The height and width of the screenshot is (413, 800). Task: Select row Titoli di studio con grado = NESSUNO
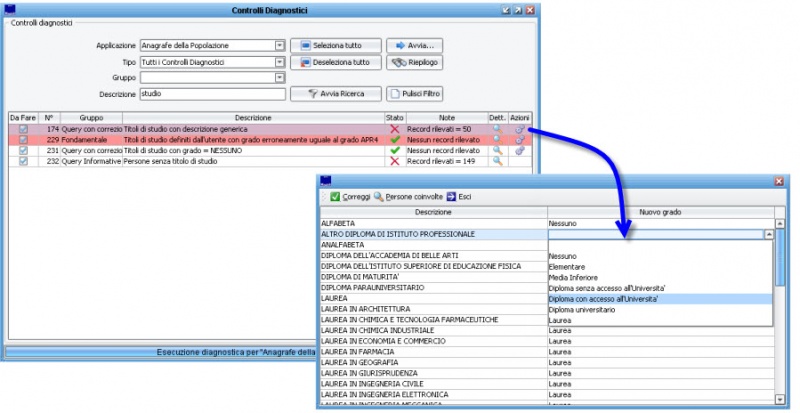pyautogui.click(x=270, y=151)
